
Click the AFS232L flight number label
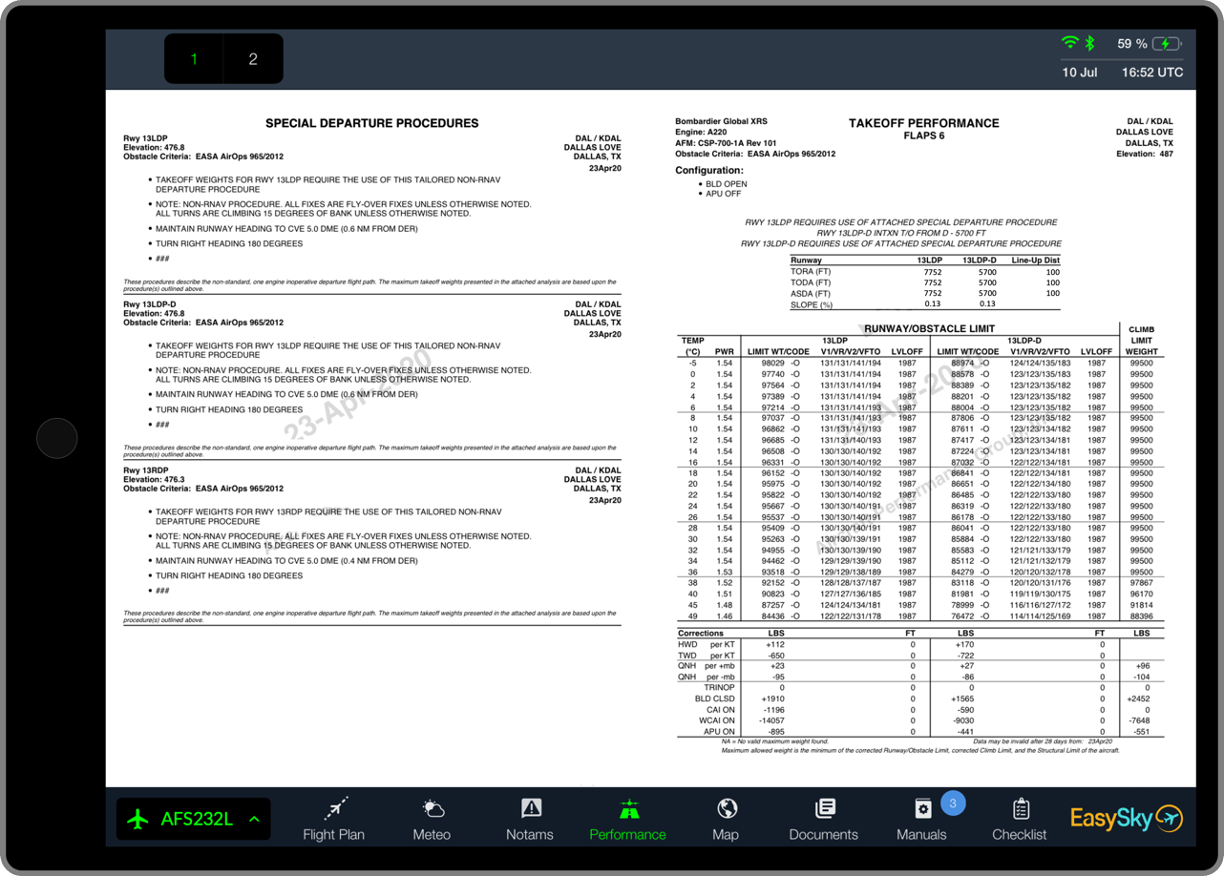(197, 819)
